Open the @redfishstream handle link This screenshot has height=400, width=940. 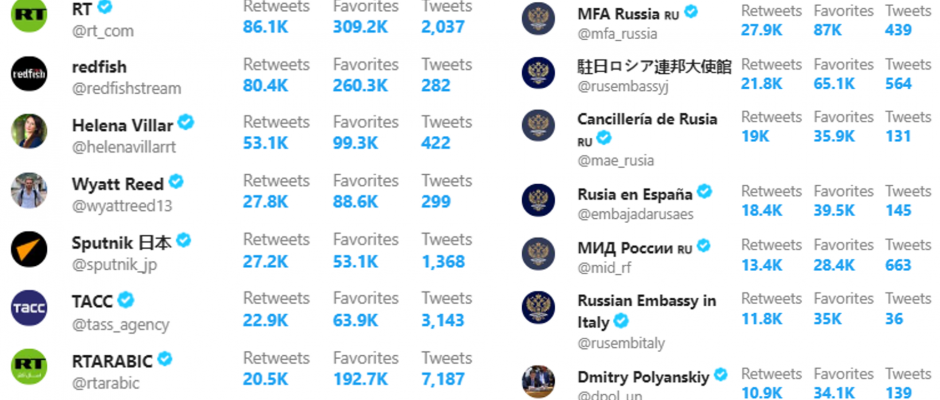point(126,89)
